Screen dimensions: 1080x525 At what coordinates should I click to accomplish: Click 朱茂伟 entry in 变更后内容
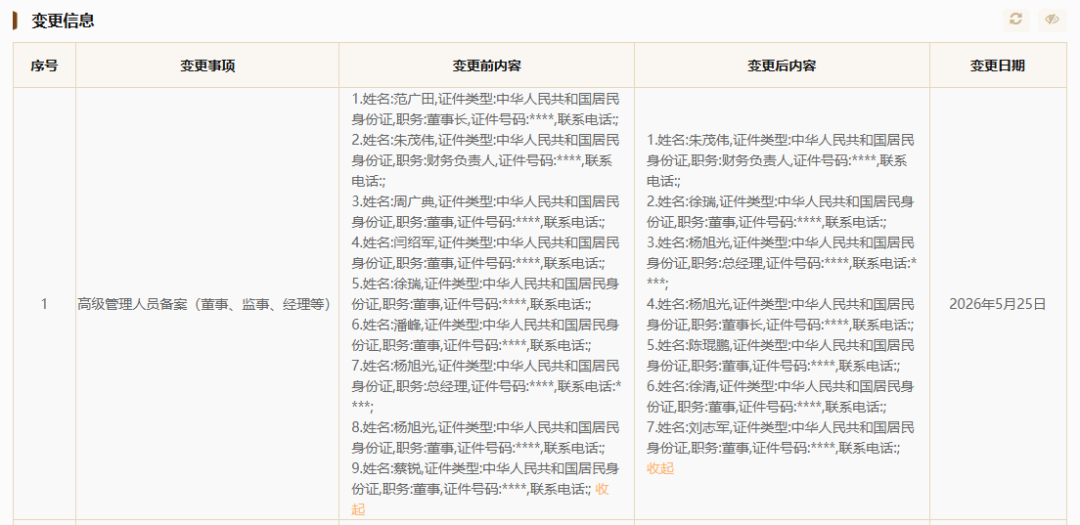[x=780, y=161]
